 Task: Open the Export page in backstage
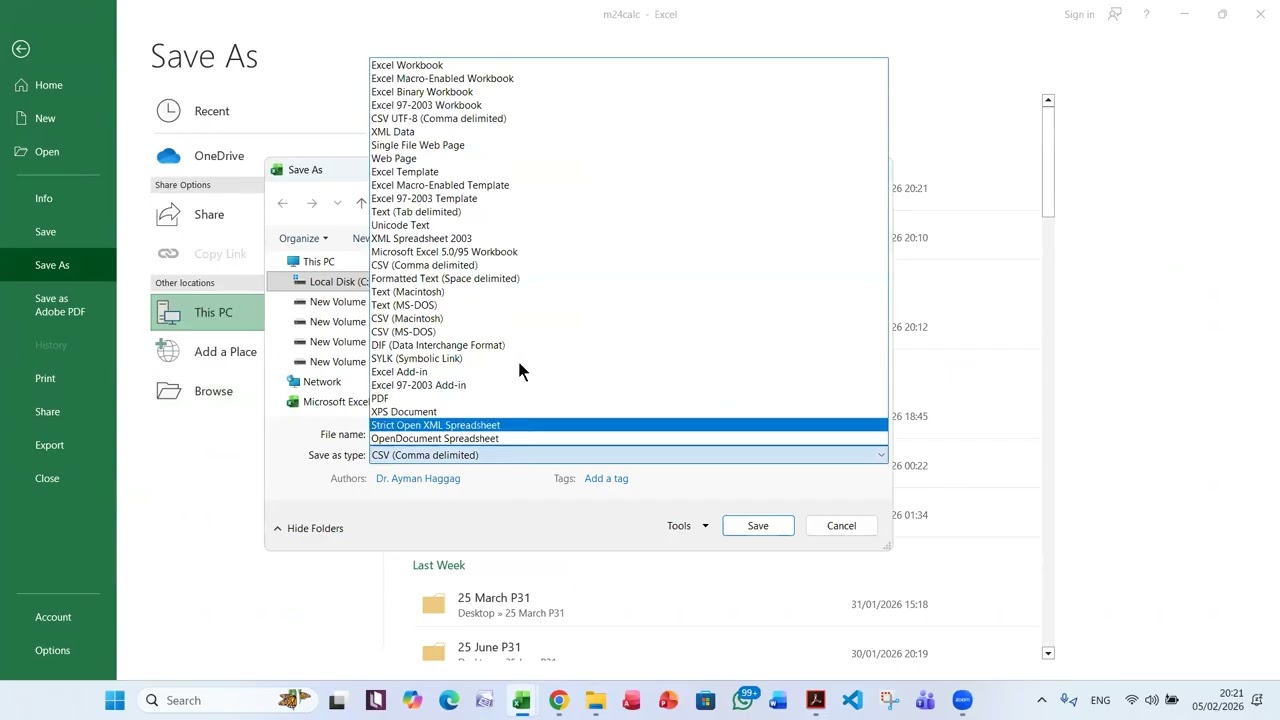pos(49,445)
